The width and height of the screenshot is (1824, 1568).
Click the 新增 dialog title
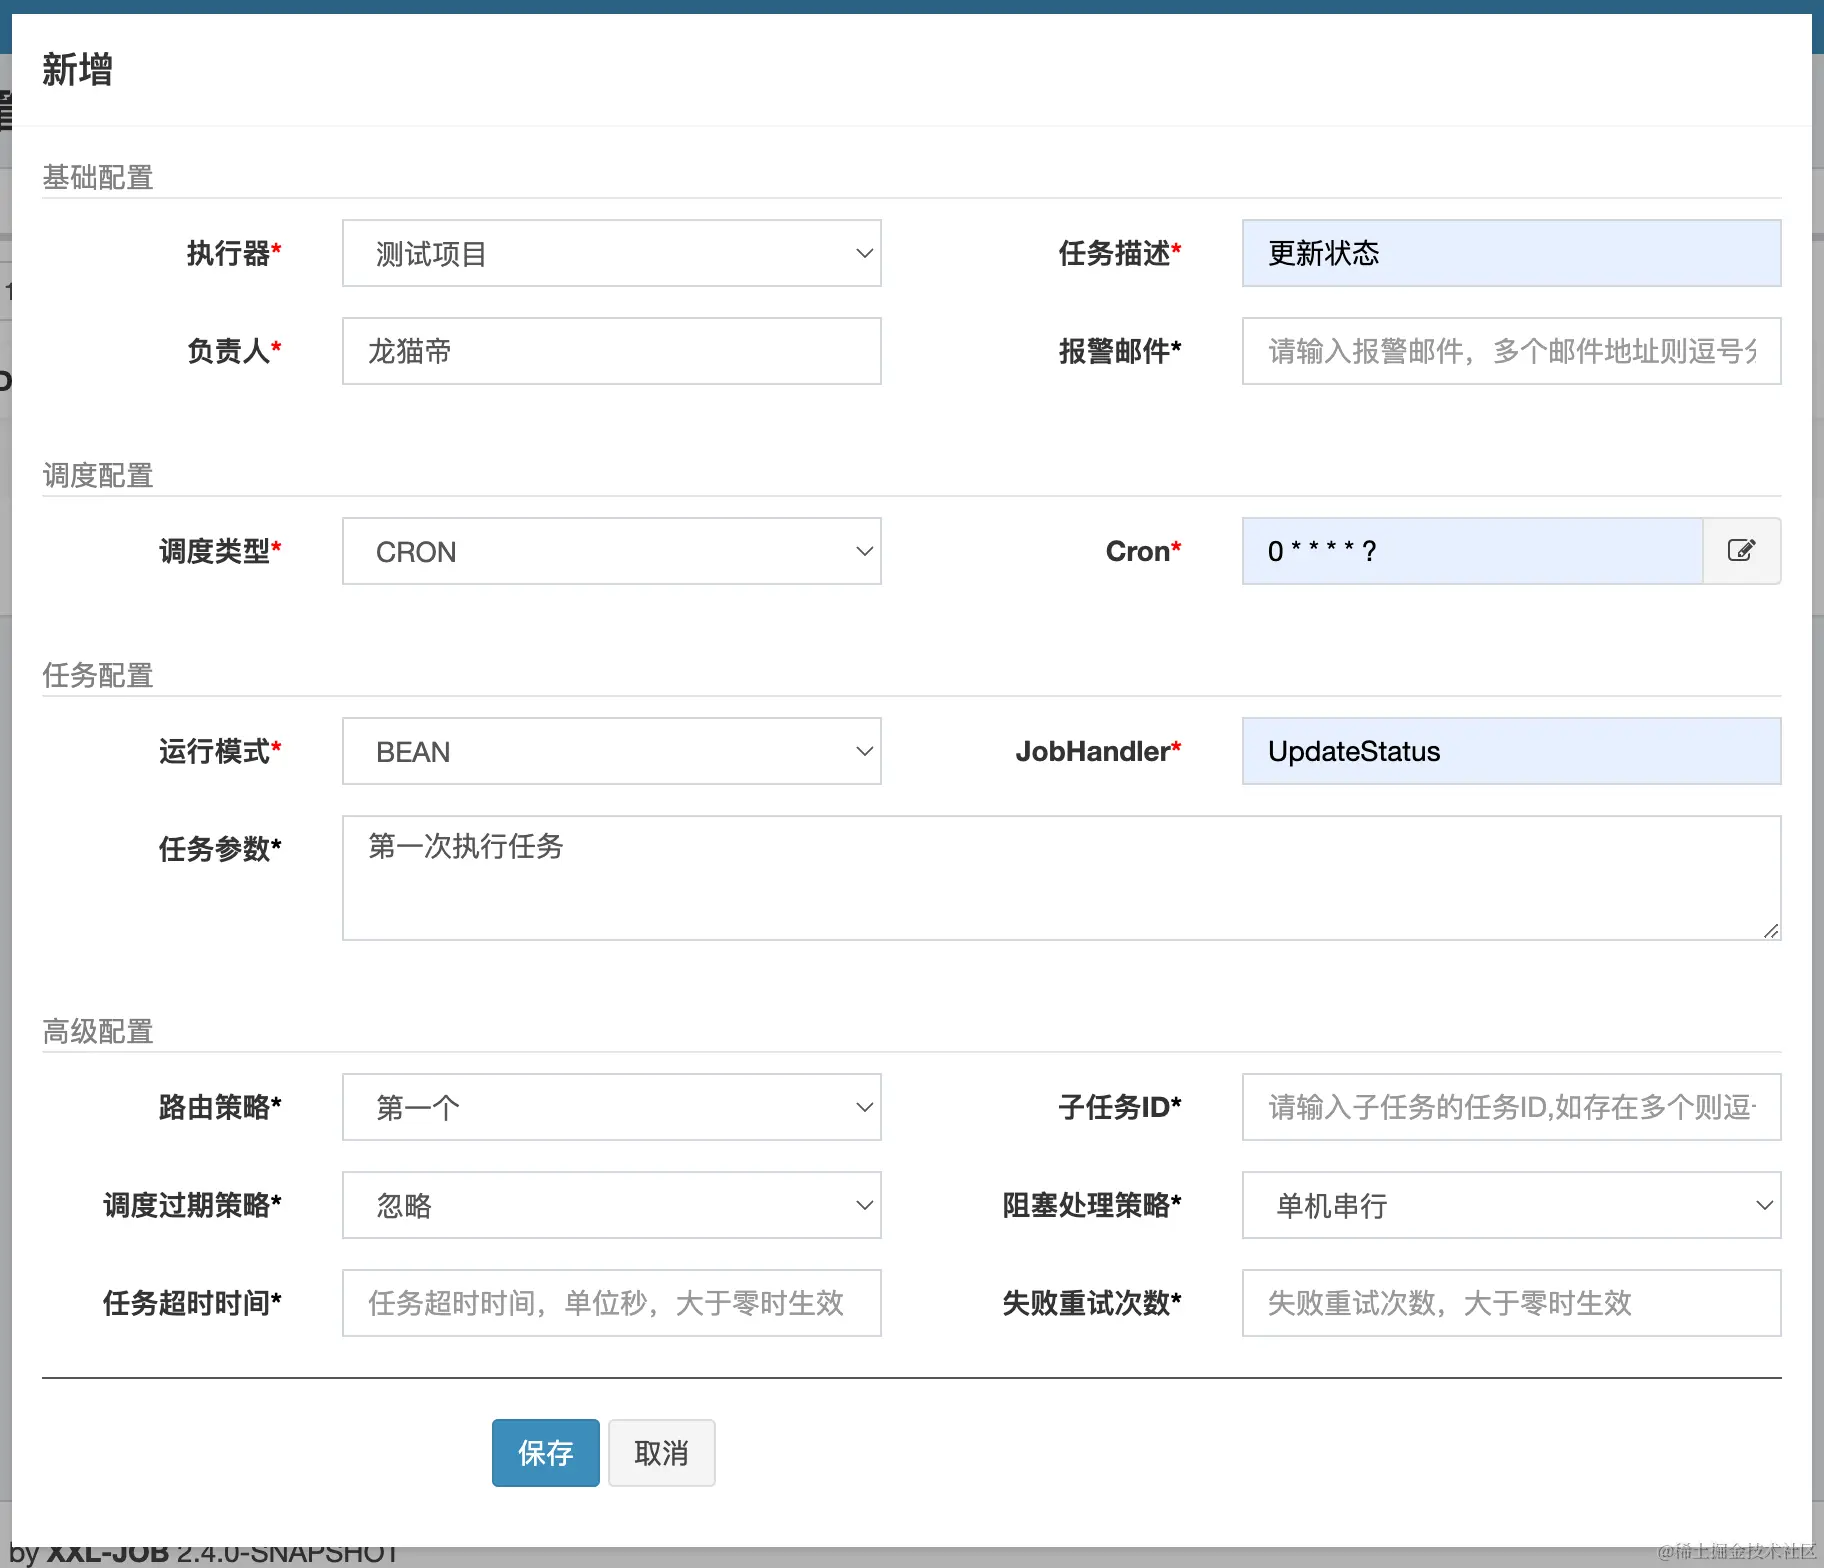[77, 70]
